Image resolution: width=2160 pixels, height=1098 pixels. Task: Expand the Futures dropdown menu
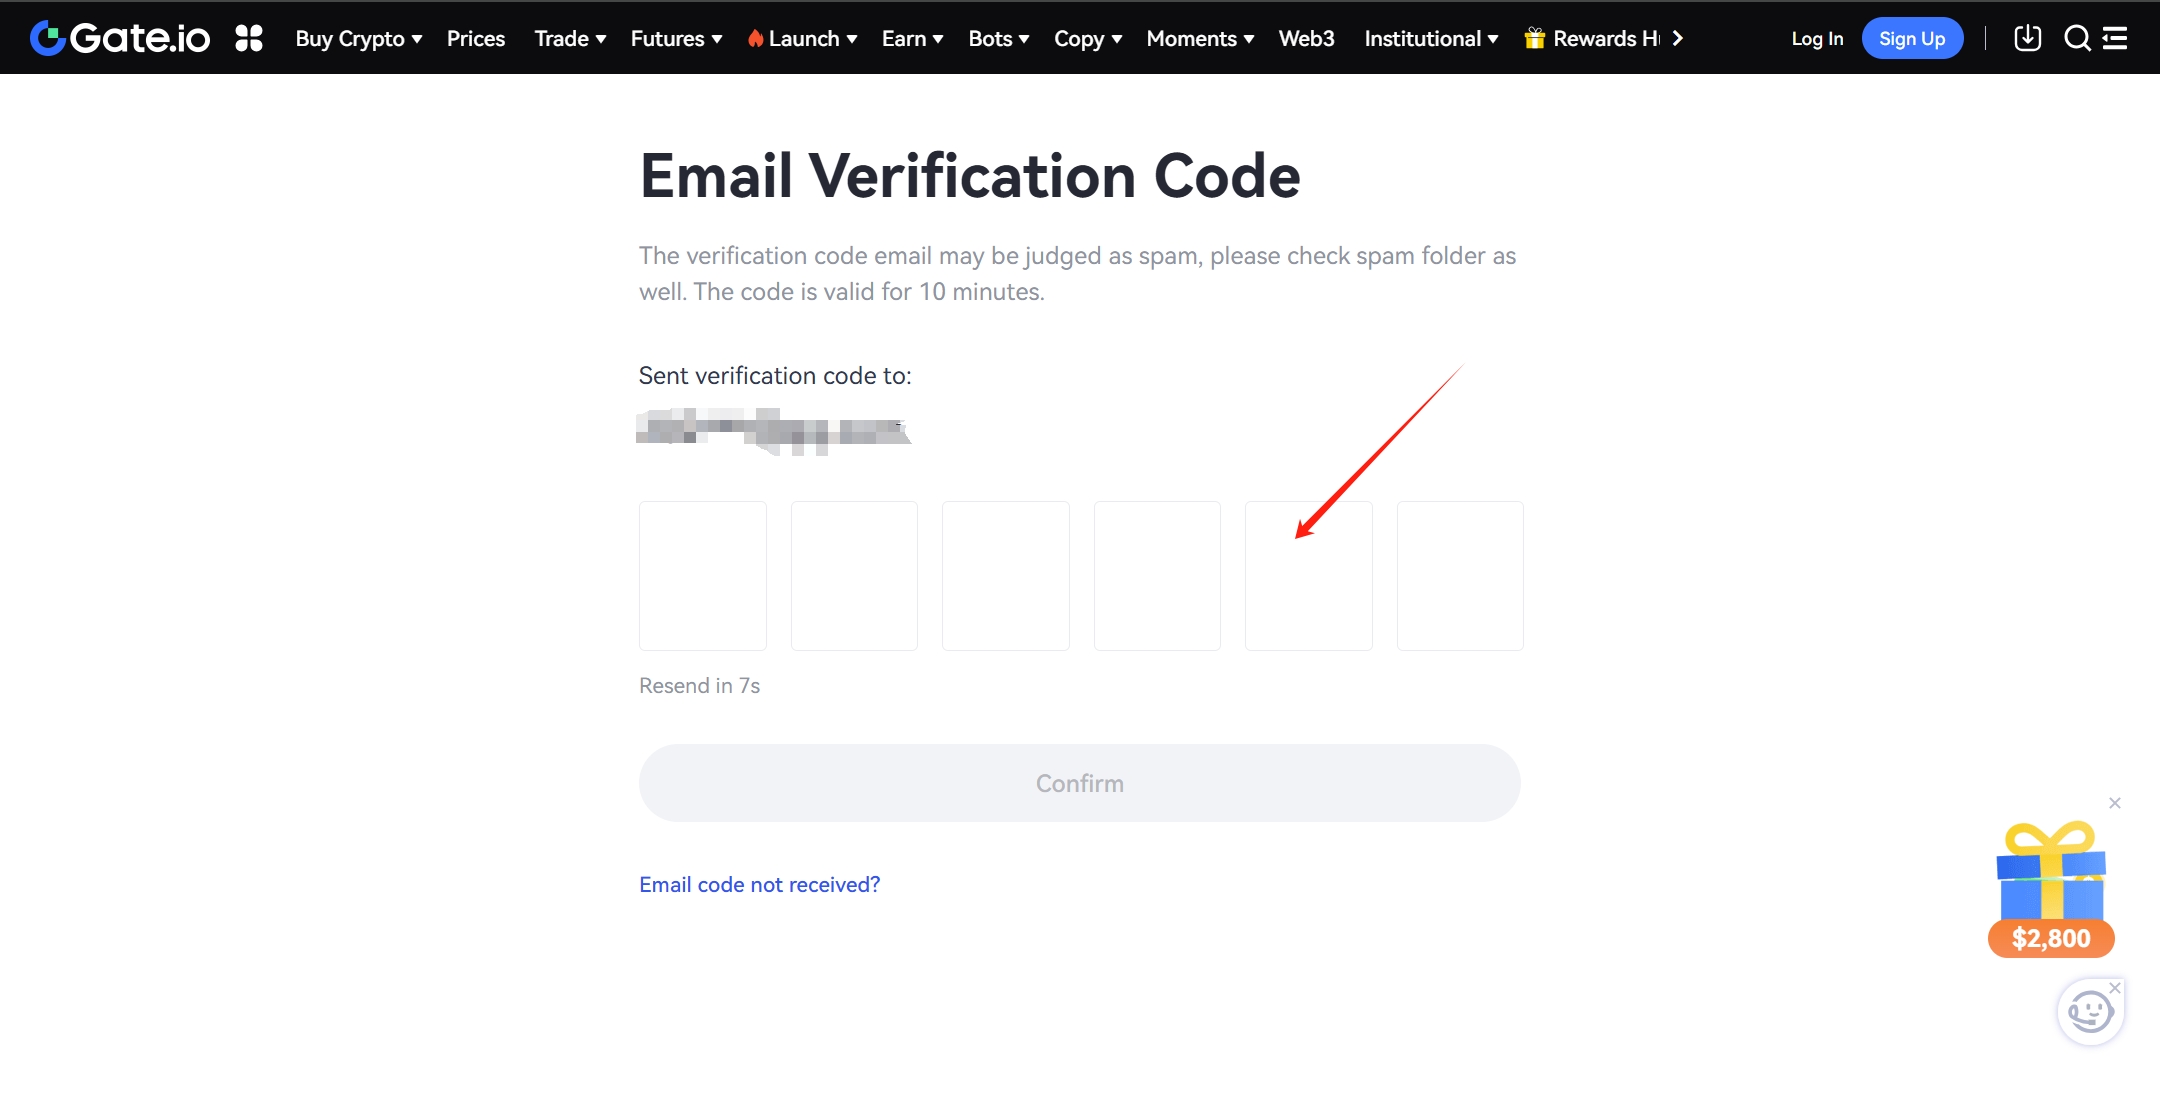click(676, 38)
